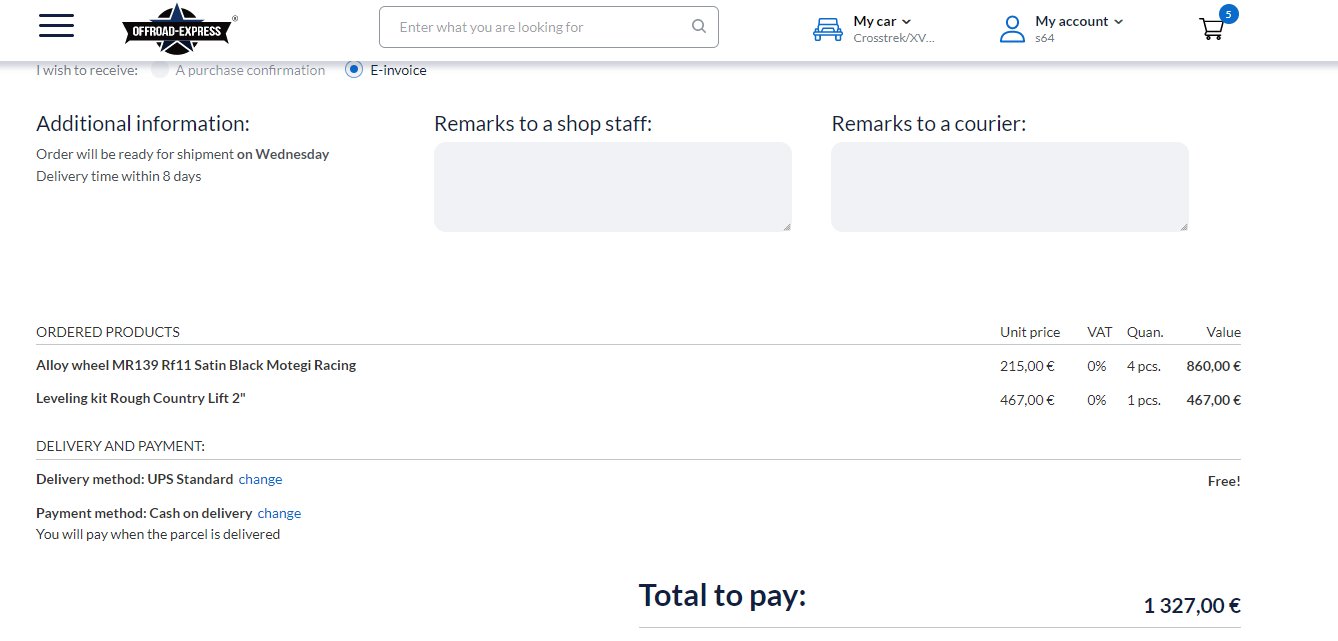Click the user account icon

point(1012,29)
